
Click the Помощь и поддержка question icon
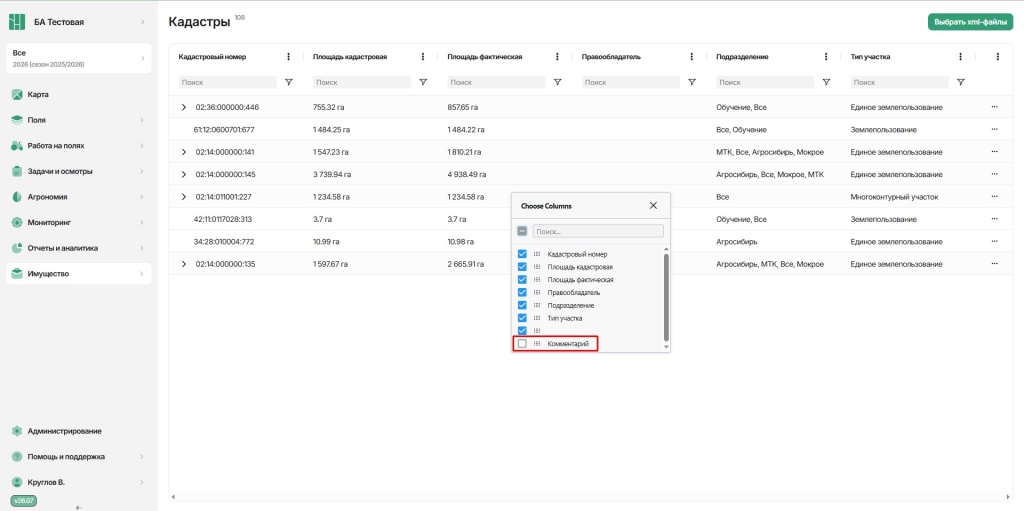pos(17,457)
